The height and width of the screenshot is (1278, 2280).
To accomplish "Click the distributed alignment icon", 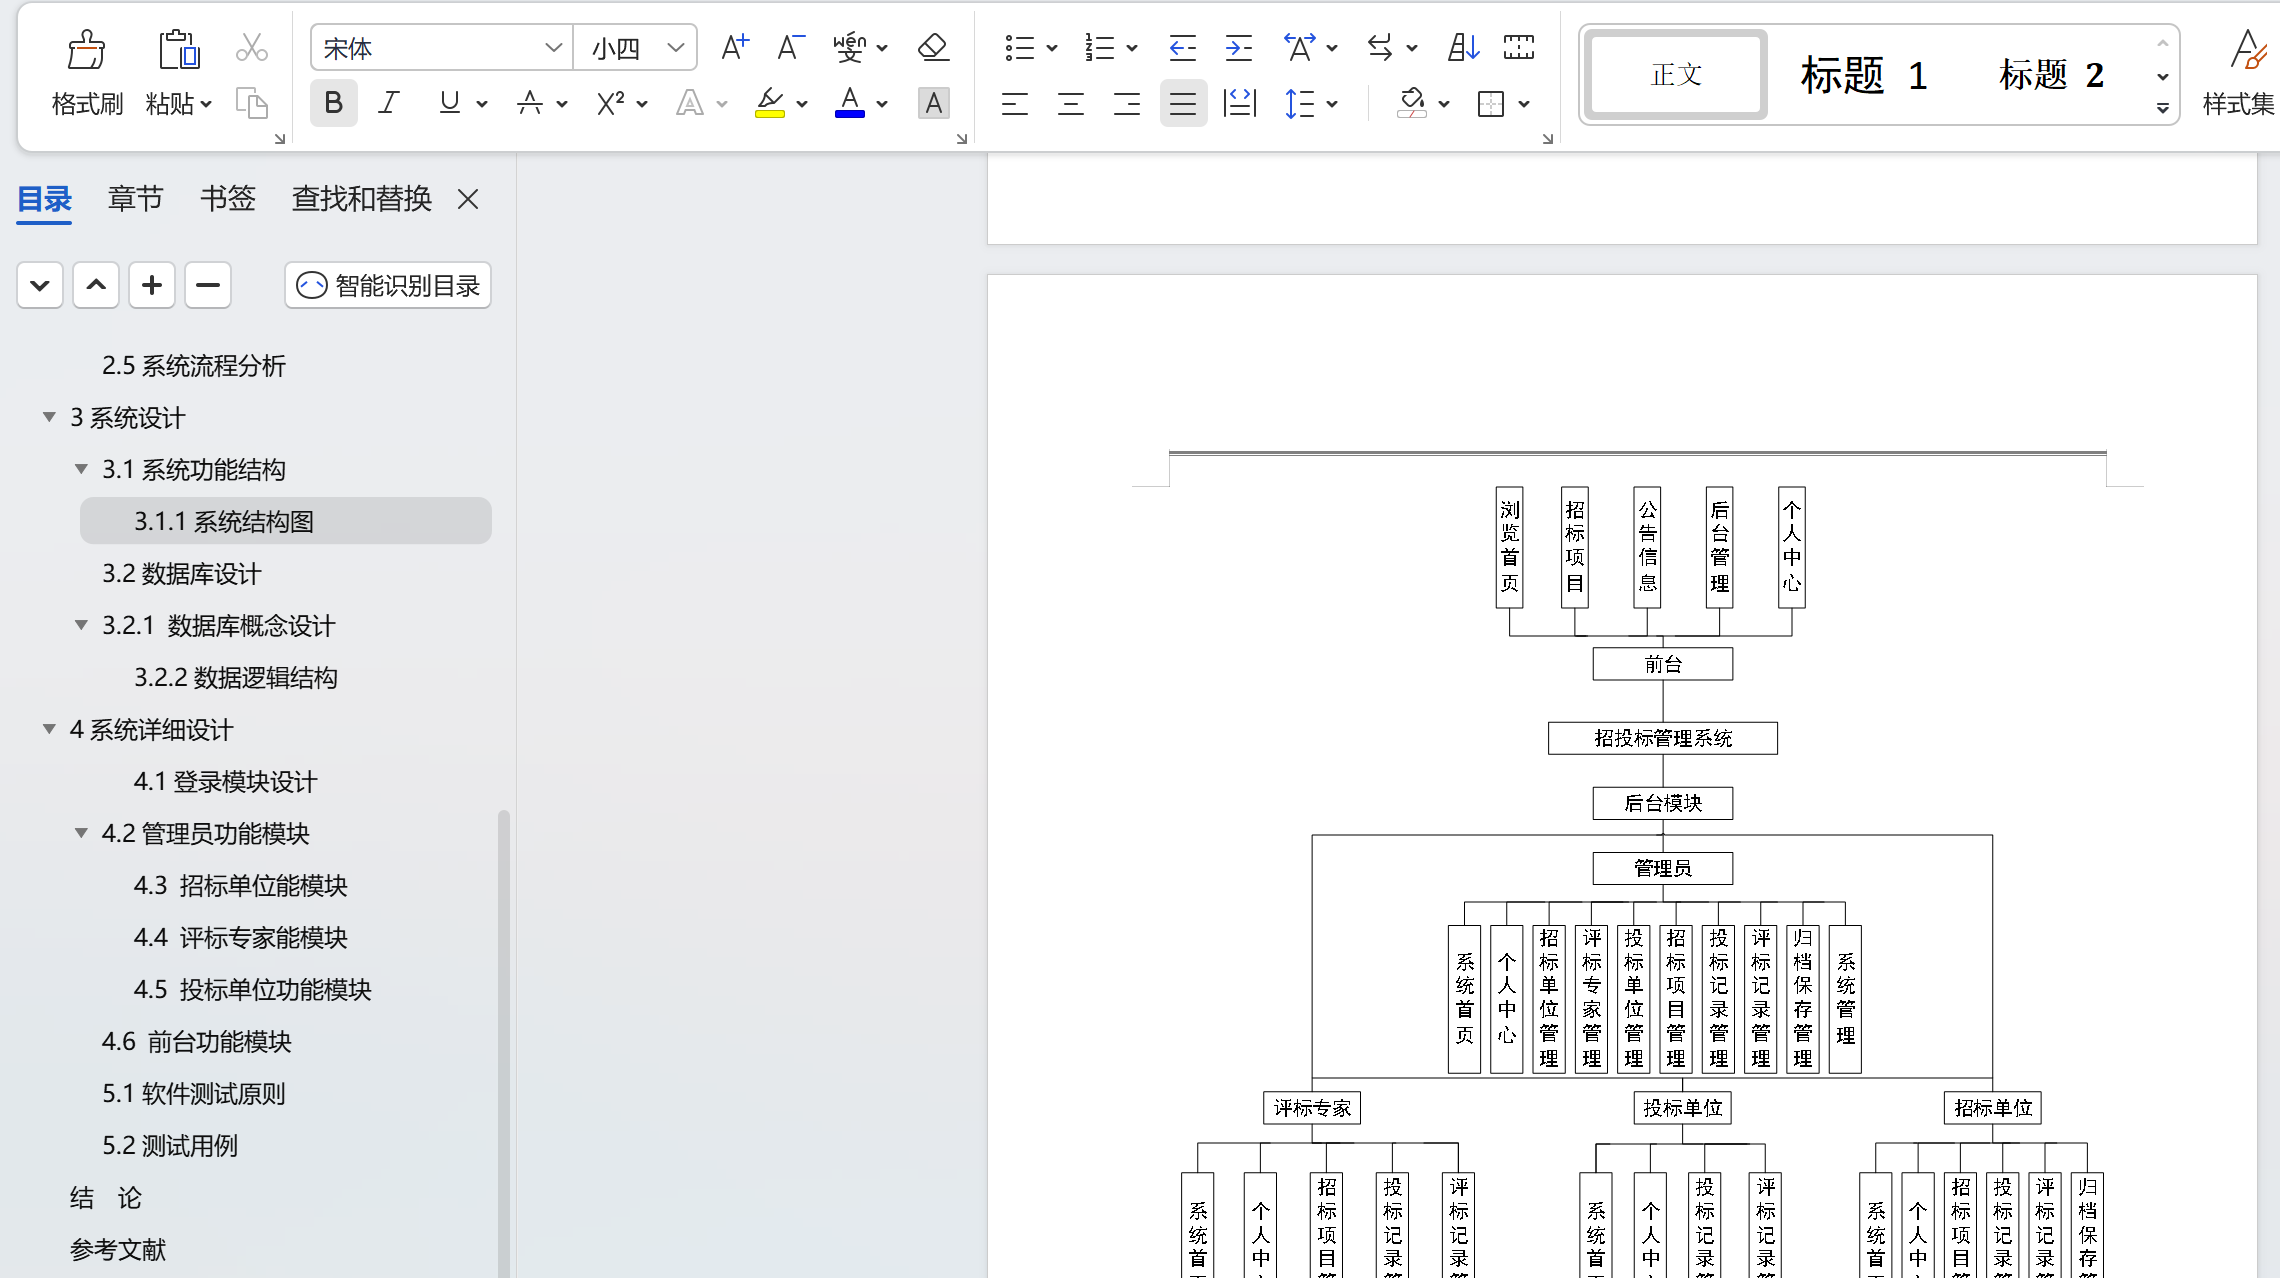I will 1239,103.
